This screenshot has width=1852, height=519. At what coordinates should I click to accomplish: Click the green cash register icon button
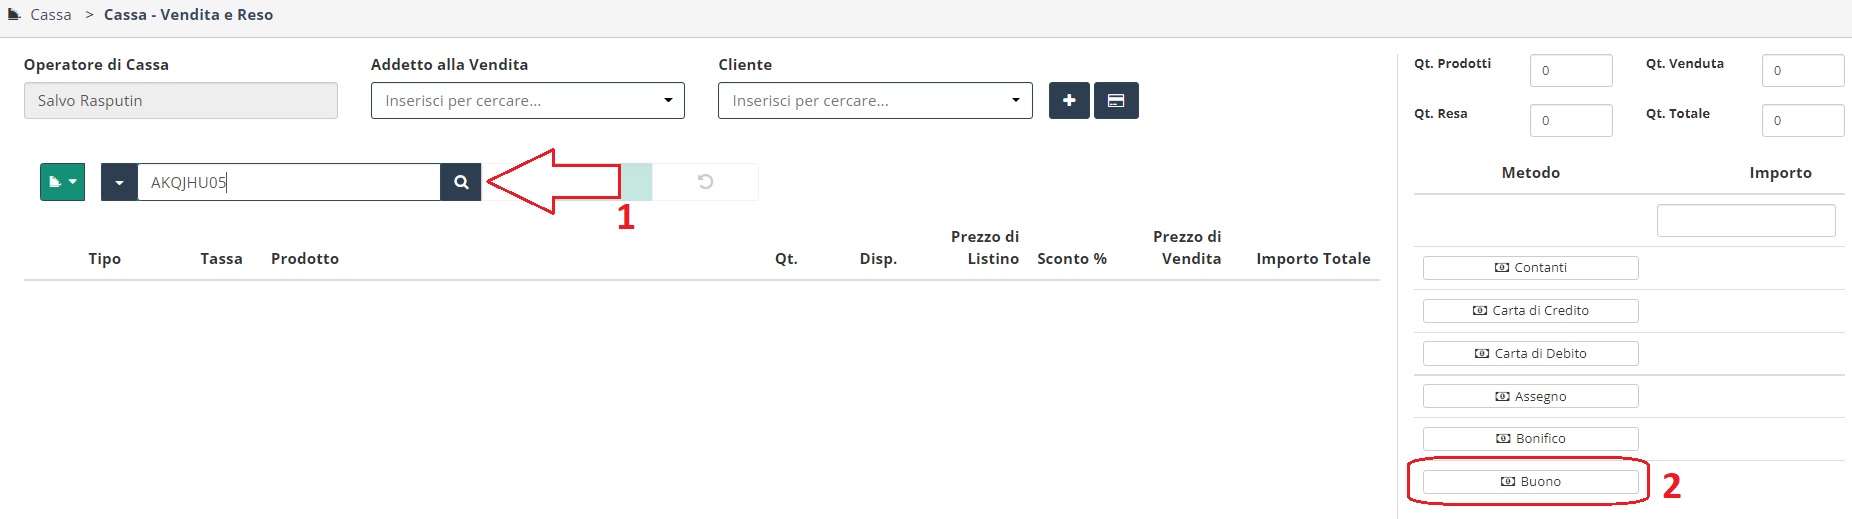pyautogui.click(x=62, y=182)
